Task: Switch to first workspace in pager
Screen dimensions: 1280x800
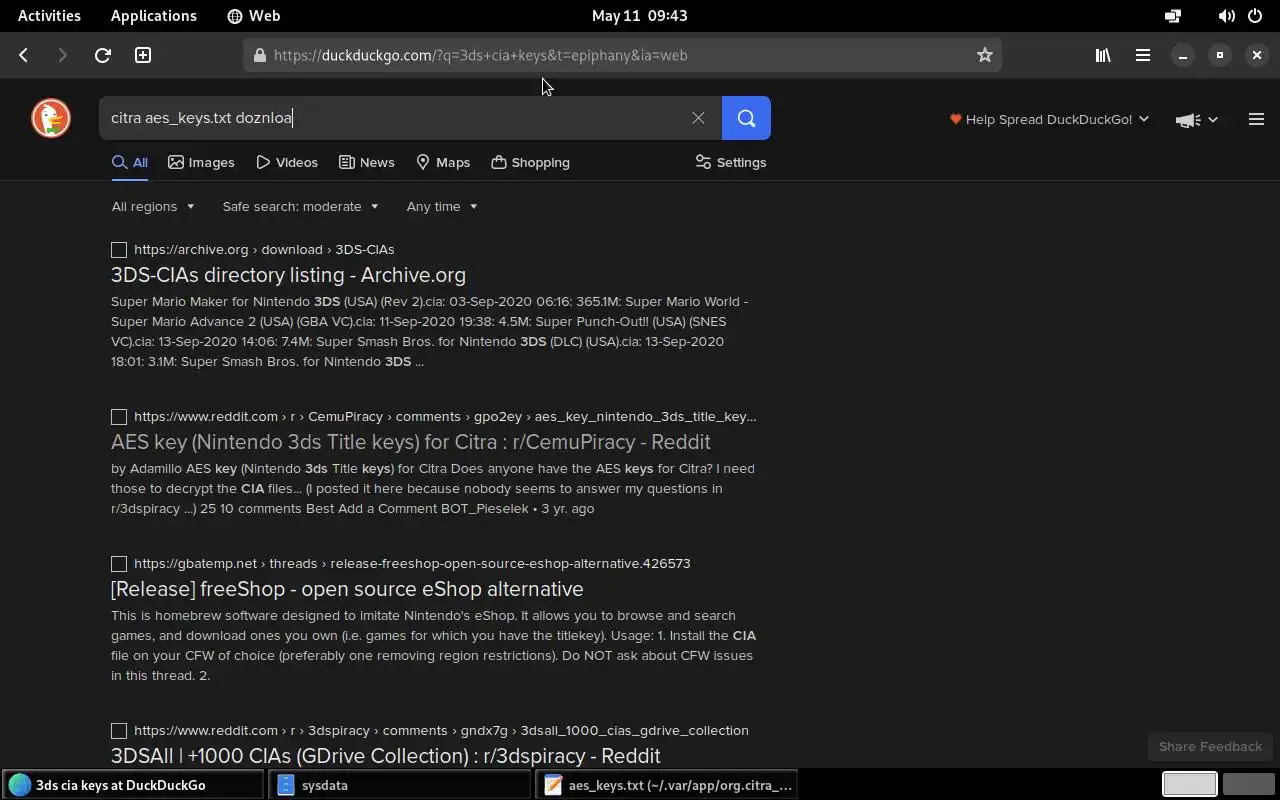Action: point(1189,785)
